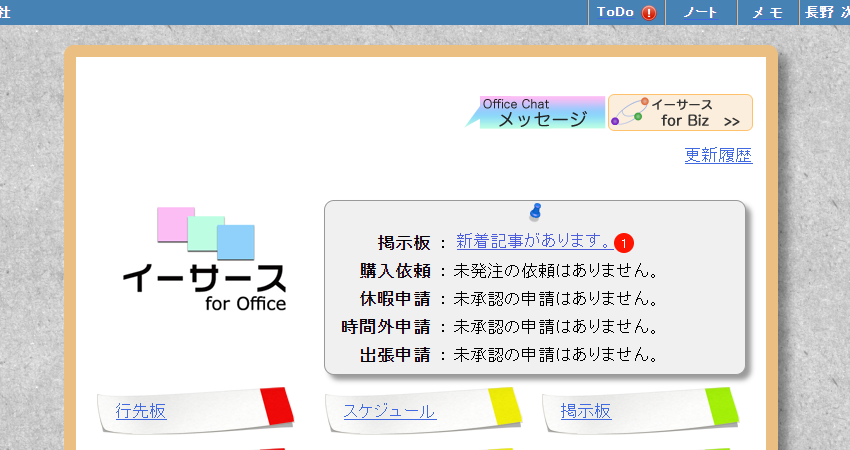Open the イーサース for Biz button
The width and height of the screenshot is (850, 450).
click(680, 112)
